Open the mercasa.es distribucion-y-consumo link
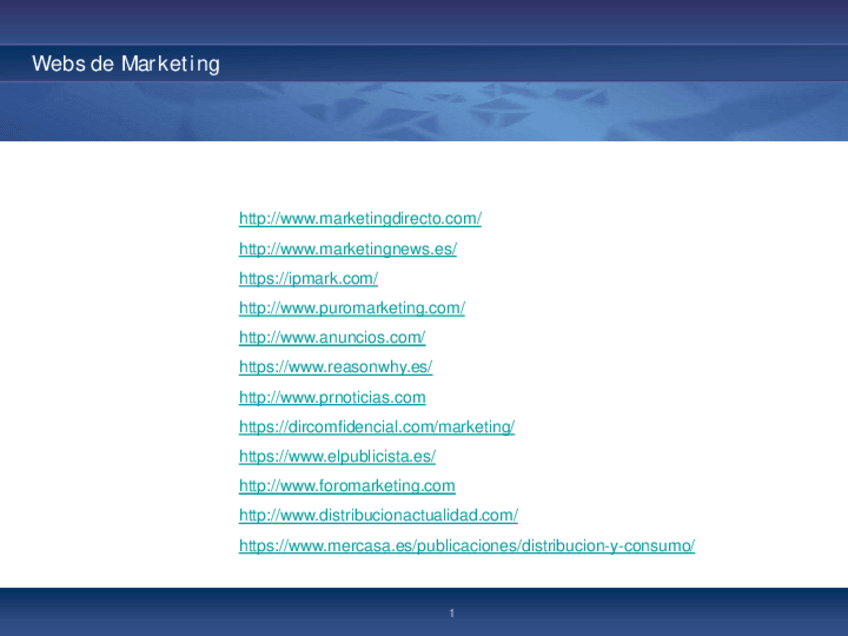 click(x=466, y=545)
